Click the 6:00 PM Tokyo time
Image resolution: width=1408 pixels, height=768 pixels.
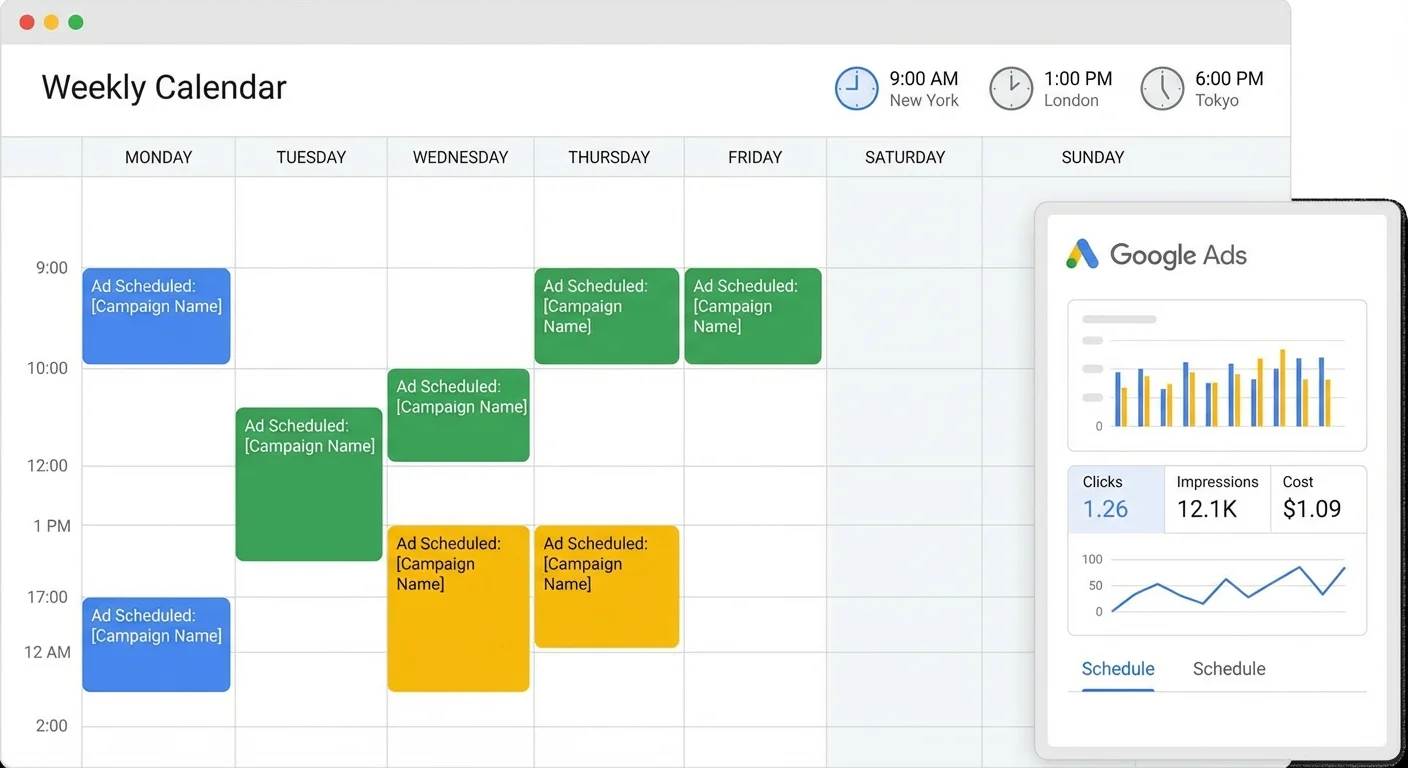coord(1229,79)
